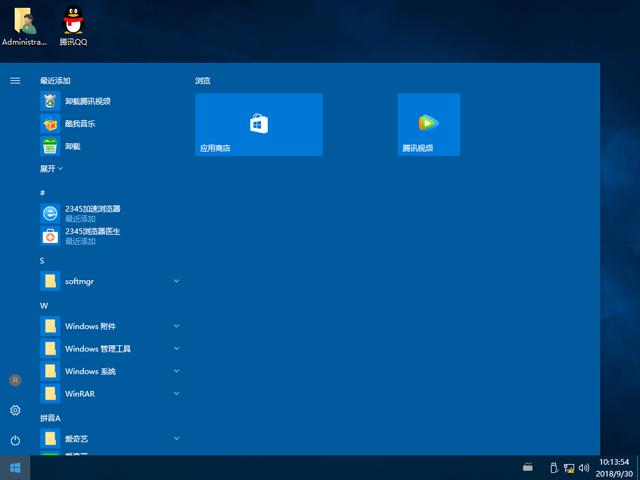Open the 应用商店 Store tile
Screen dimensions: 640x480
pyautogui.click(x=258, y=124)
